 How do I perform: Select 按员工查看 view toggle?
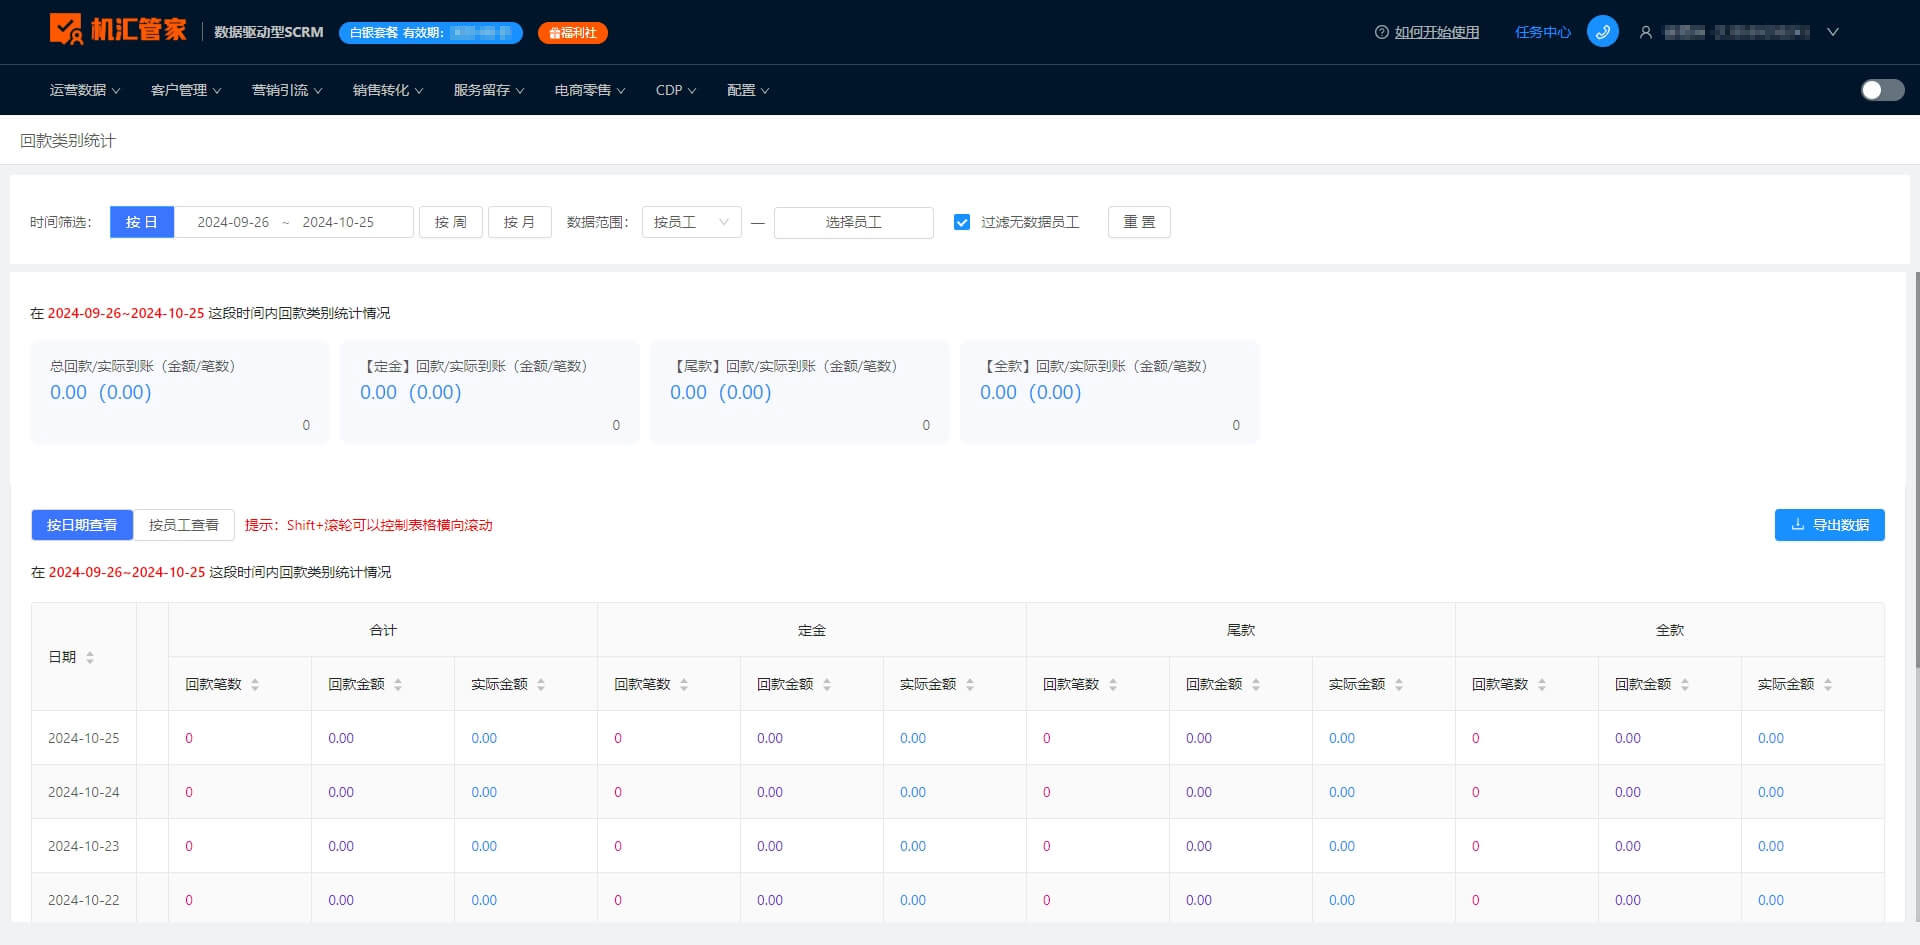pyautogui.click(x=184, y=525)
